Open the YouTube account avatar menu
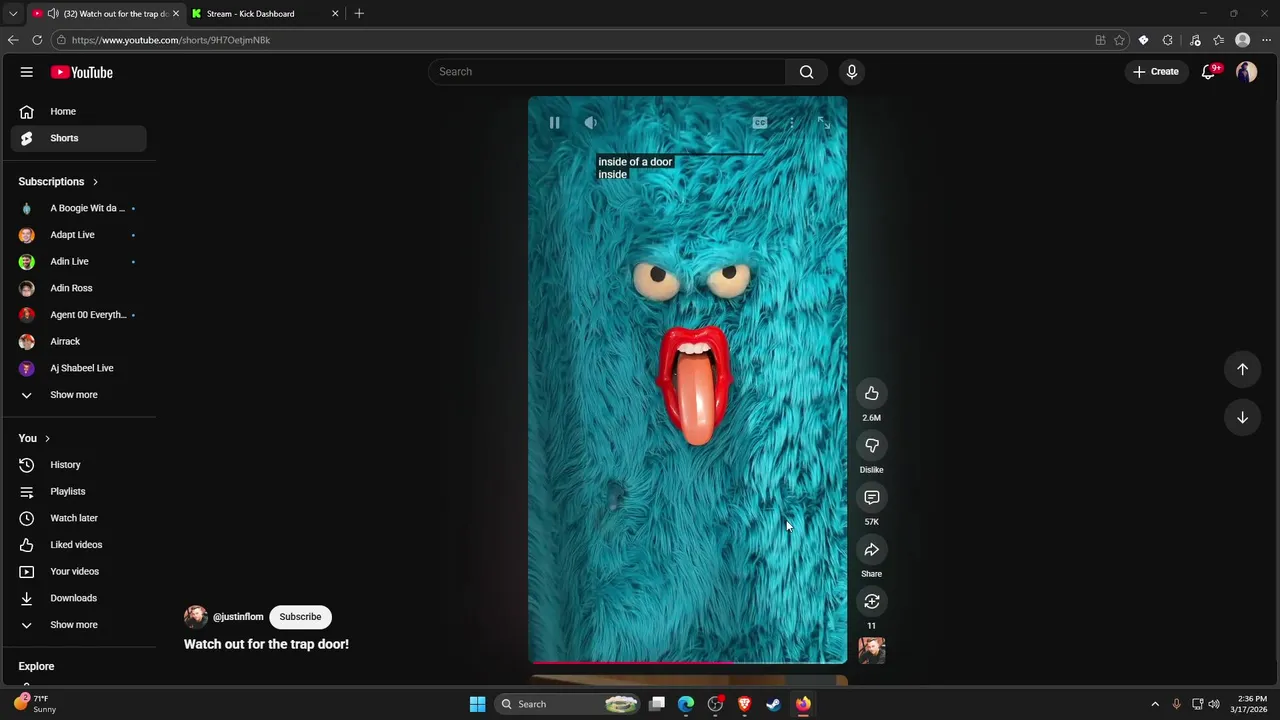The height and width of the screenshot is (720, 1280). point(1246,72)
